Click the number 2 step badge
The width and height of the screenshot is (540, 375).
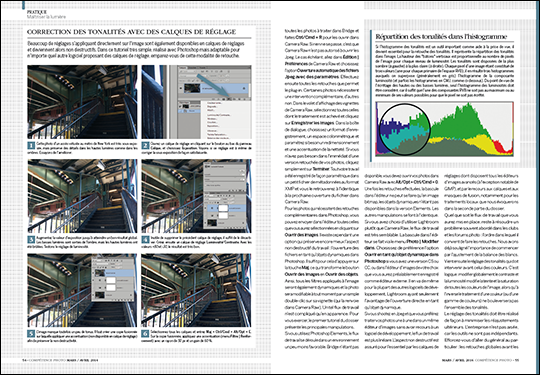(x=145, y=146)
